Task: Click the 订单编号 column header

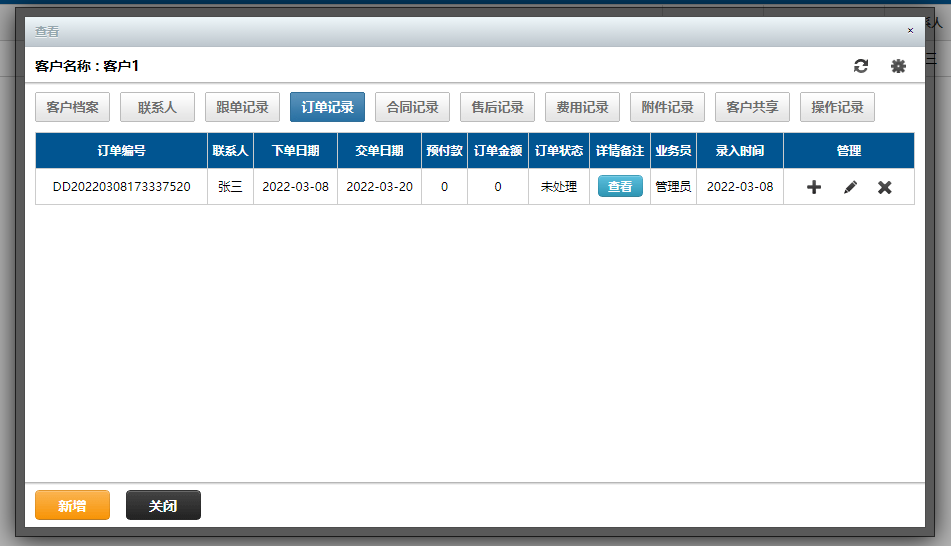Action: (x=121, y=150)
